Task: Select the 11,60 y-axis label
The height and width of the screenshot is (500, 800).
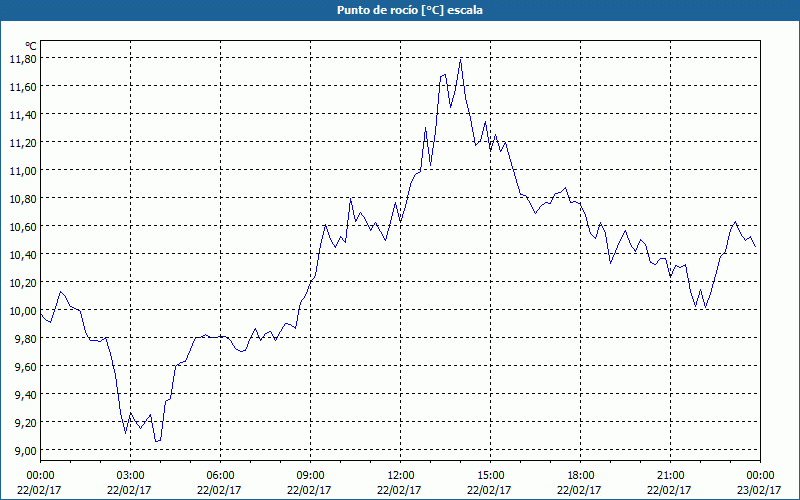Action: (23, 87)
